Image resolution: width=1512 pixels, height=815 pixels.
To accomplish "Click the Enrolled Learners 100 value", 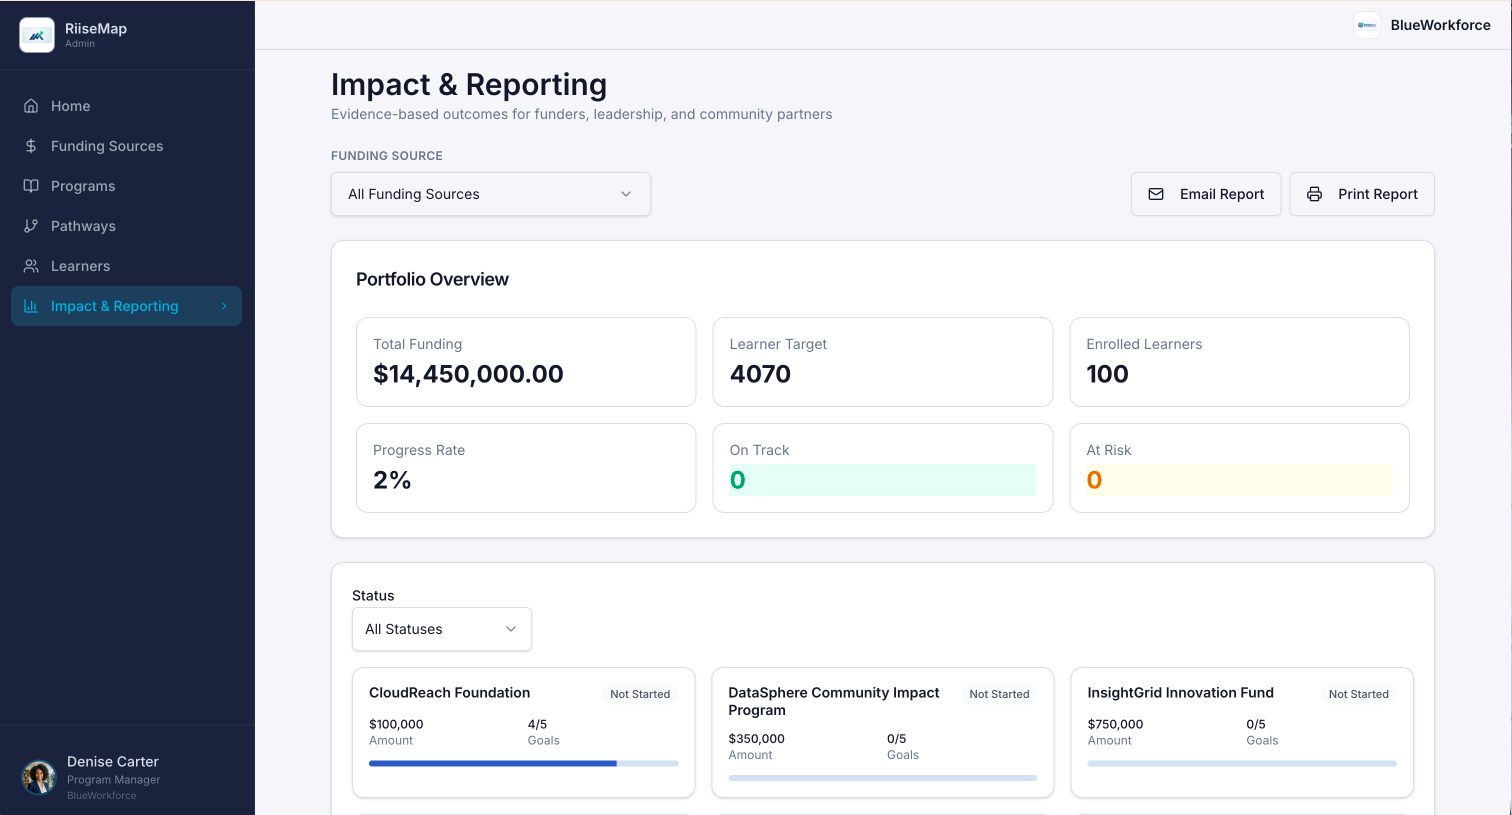I will [1107, 374].
